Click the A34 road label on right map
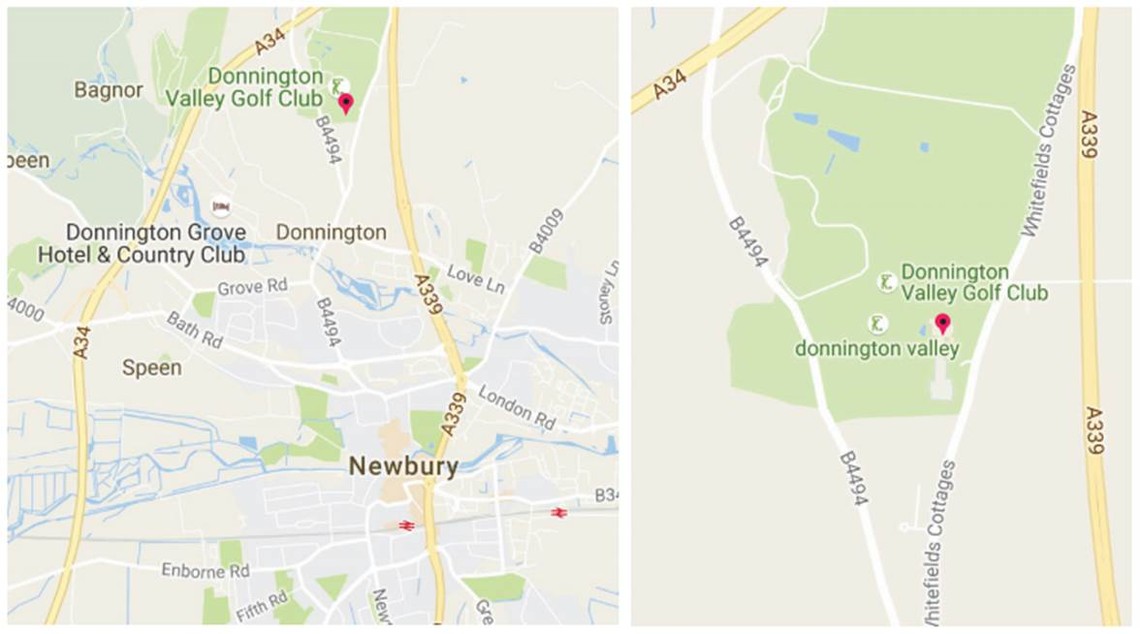 coord(669,84)
